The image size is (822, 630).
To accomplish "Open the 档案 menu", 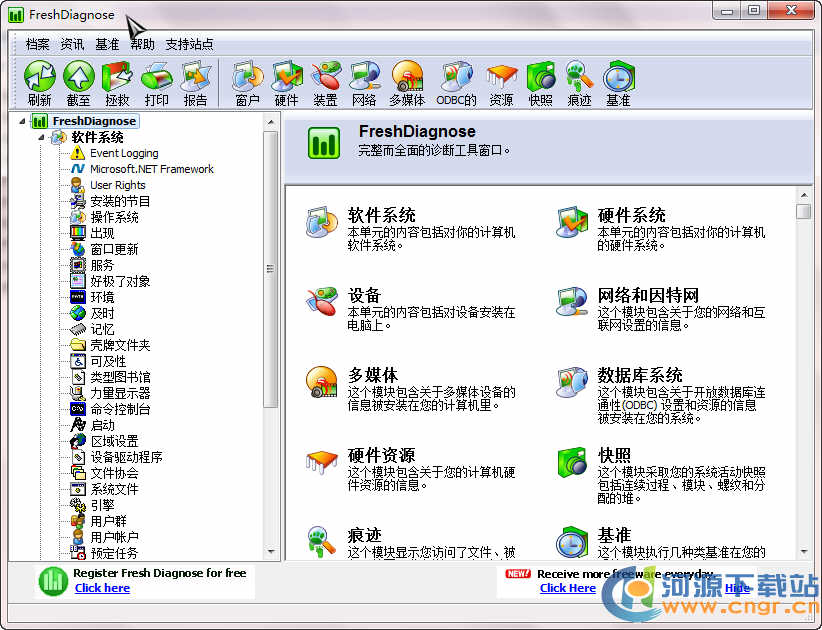I will click(37, 44).
